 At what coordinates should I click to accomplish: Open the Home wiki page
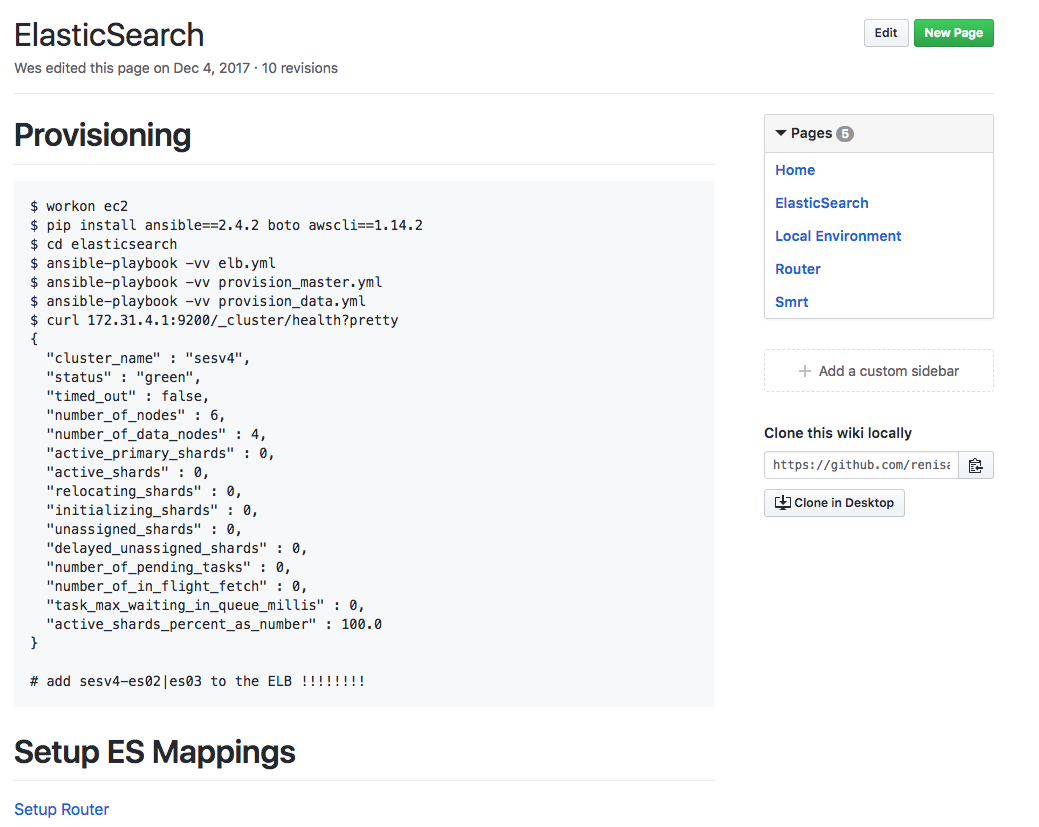pos(794,170)
